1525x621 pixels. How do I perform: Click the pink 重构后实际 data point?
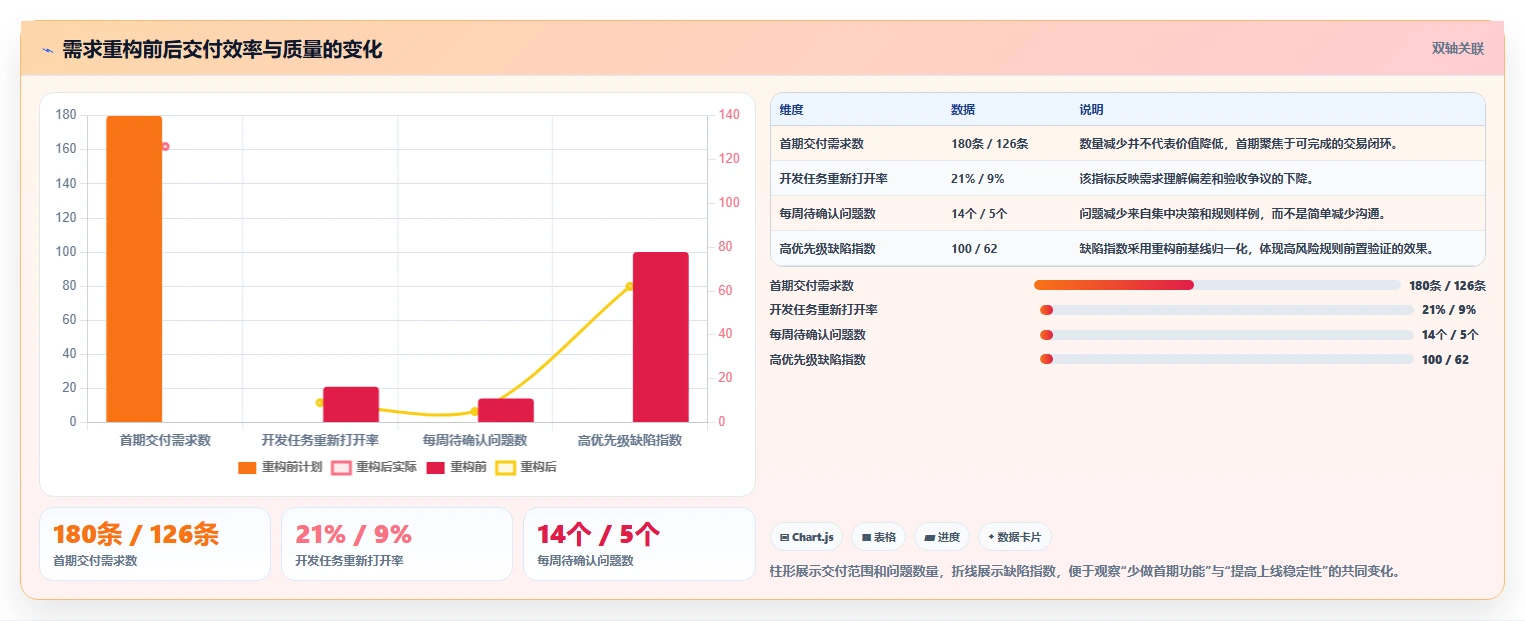165,146
